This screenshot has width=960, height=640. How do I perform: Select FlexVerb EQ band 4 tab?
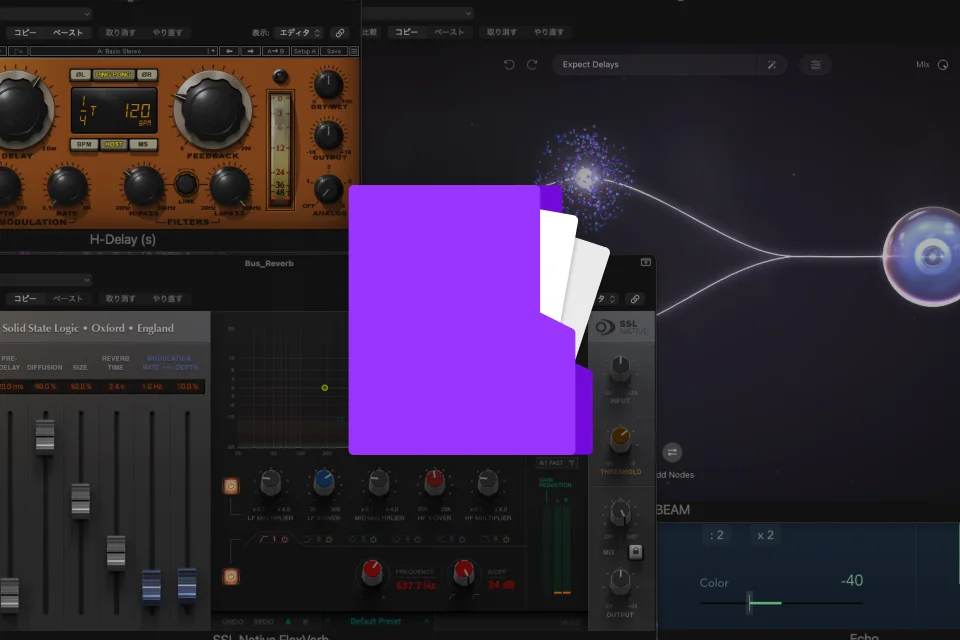[x=407, y=539]
